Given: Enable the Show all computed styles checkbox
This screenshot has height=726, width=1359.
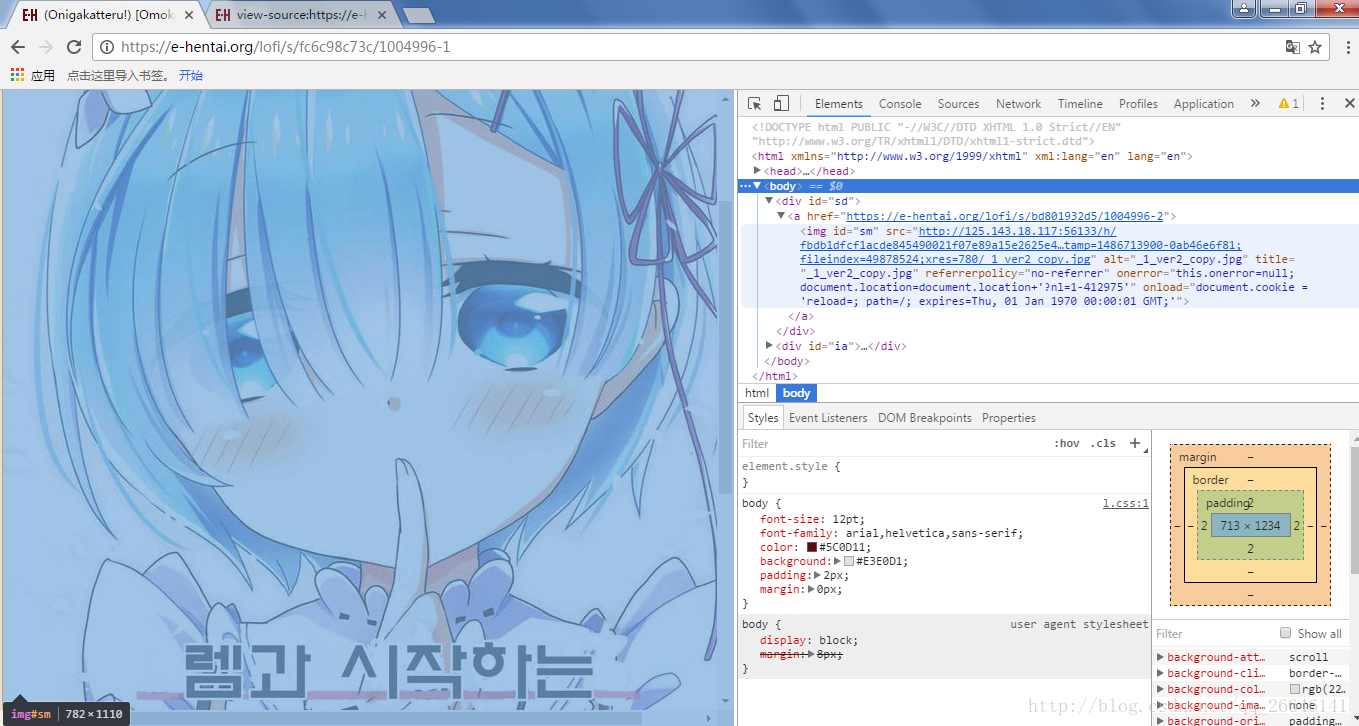Looking at the screenshot, I should (1286, 633).
